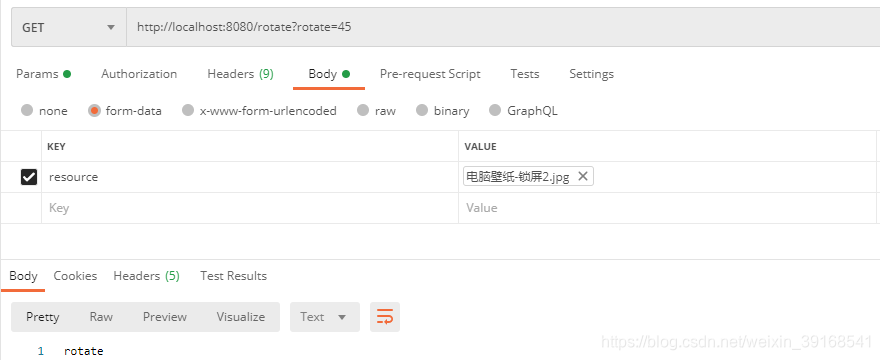The height and width of the screenshot is (360, 880).
Task: Select the raw body type
Action: (376, 111)
